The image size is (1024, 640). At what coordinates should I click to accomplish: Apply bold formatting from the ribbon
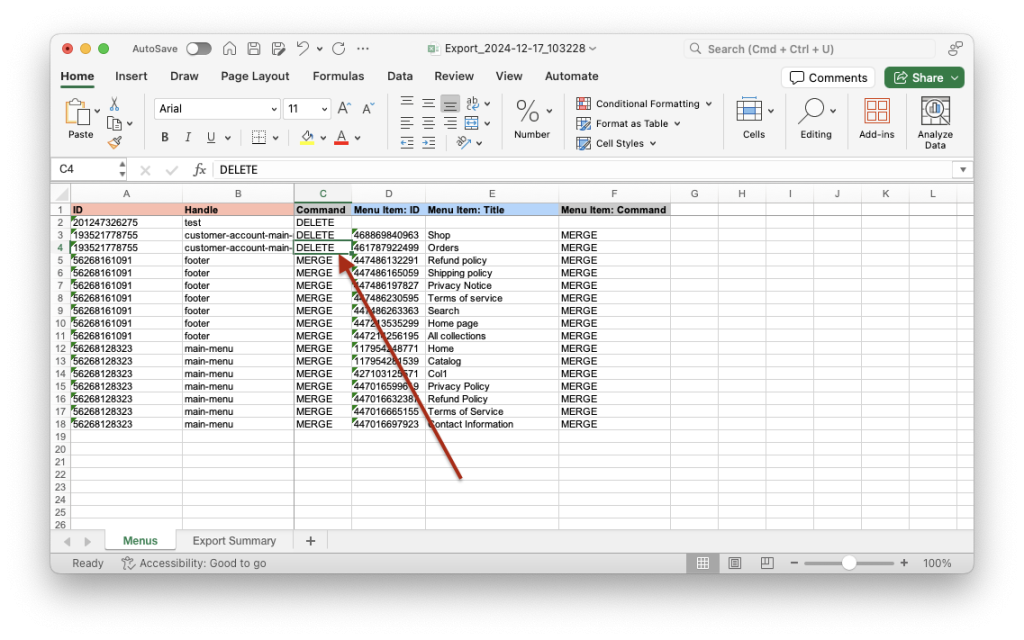point(165,137)
